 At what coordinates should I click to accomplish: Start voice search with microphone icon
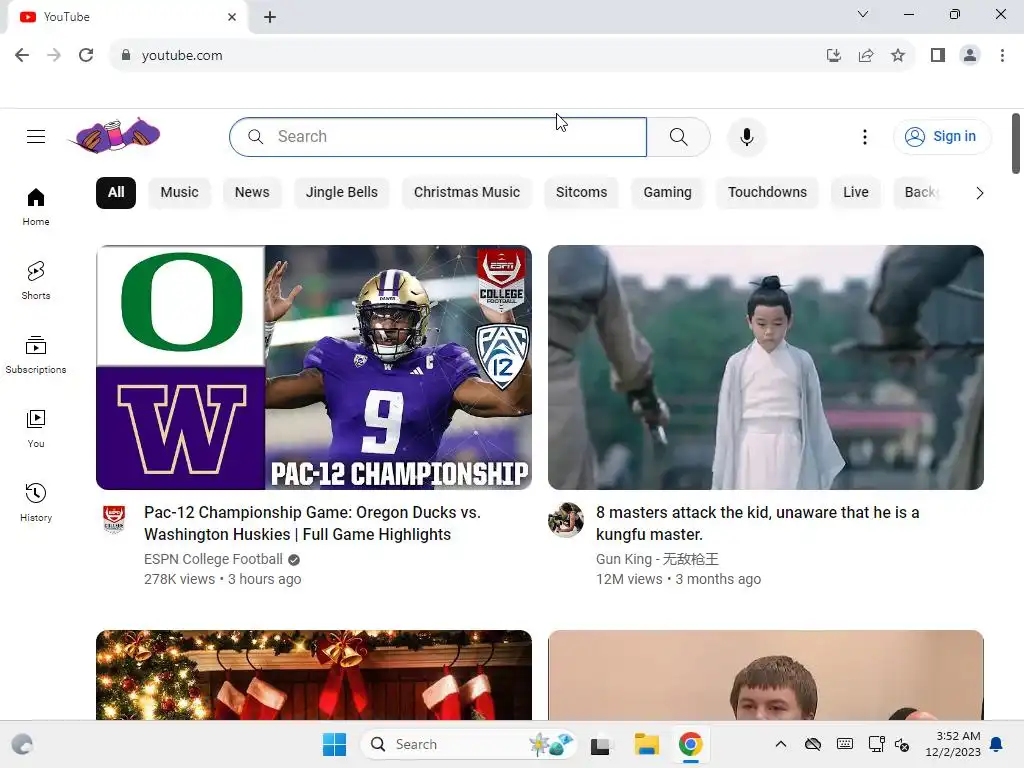(746, 136)
